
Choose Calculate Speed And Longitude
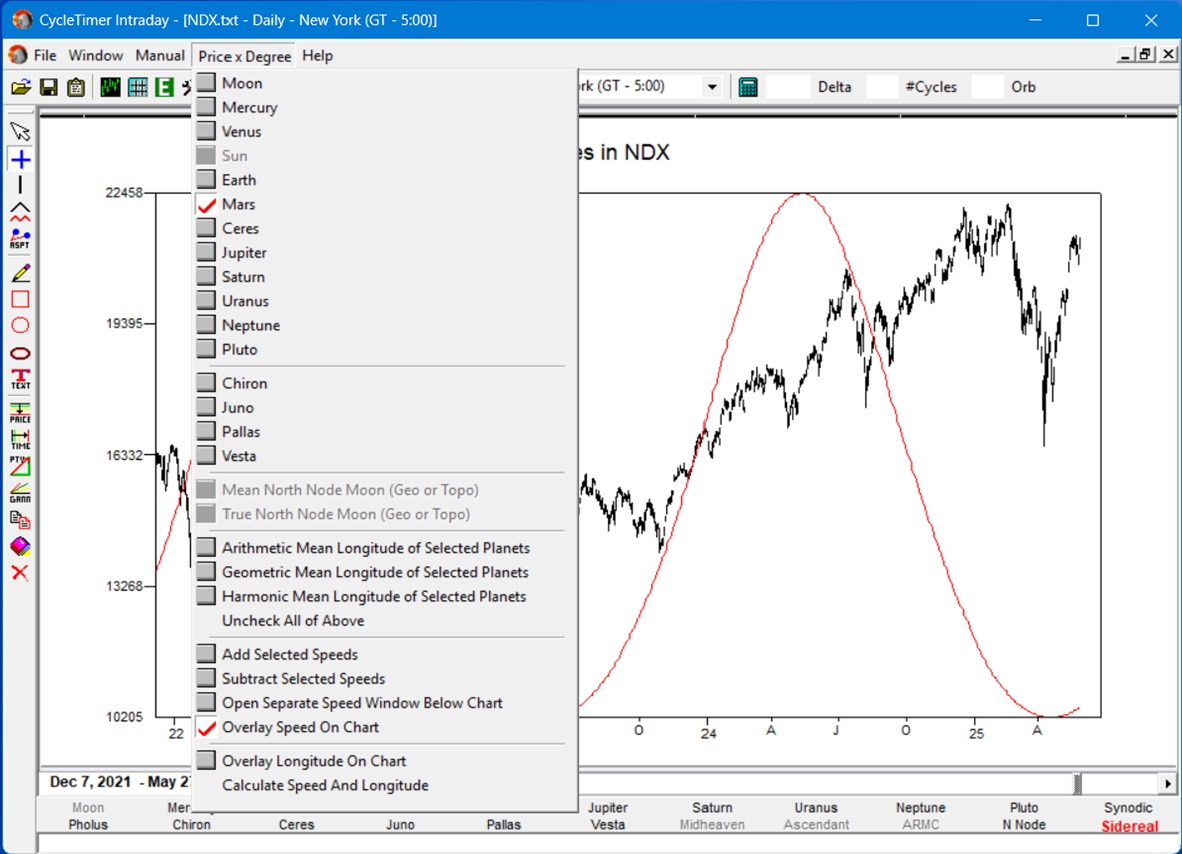coord(325,785)
